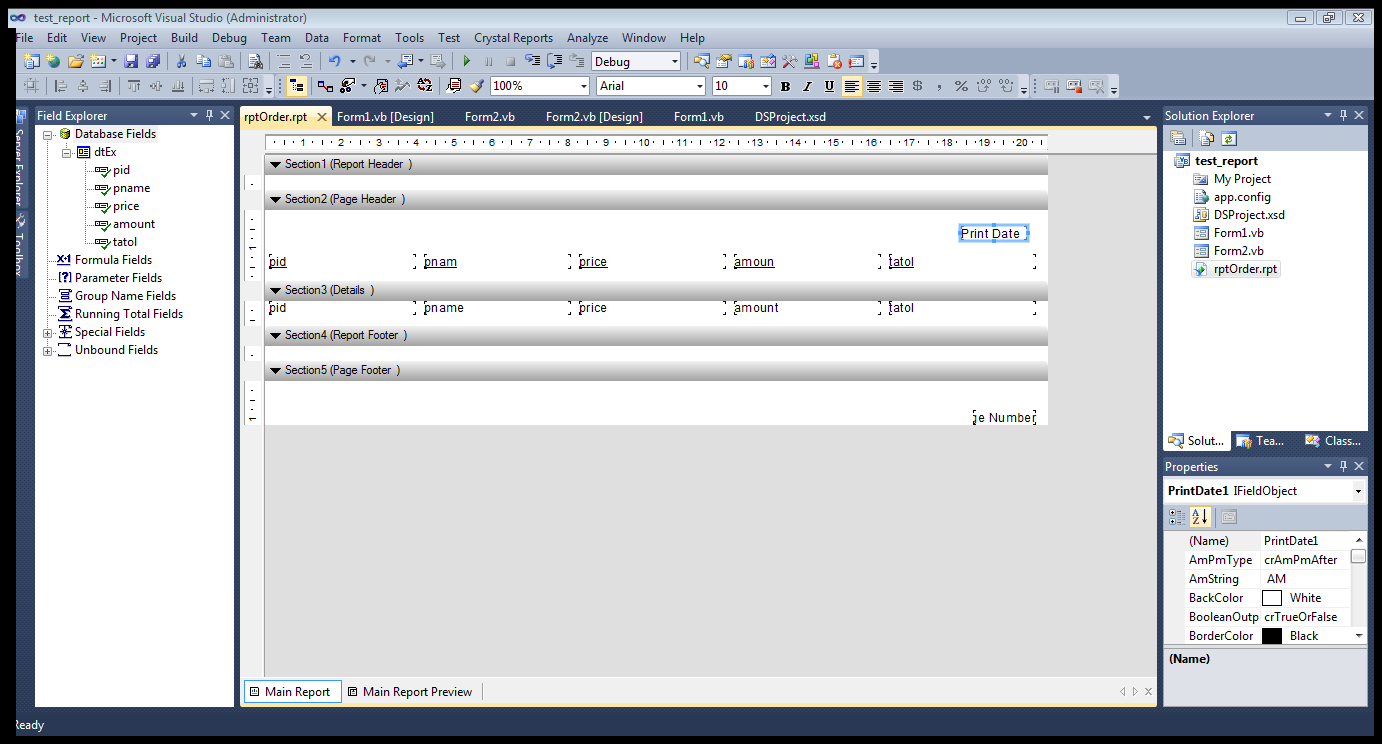
Task: Click the Open File folder icon
Action: [76, 61]
